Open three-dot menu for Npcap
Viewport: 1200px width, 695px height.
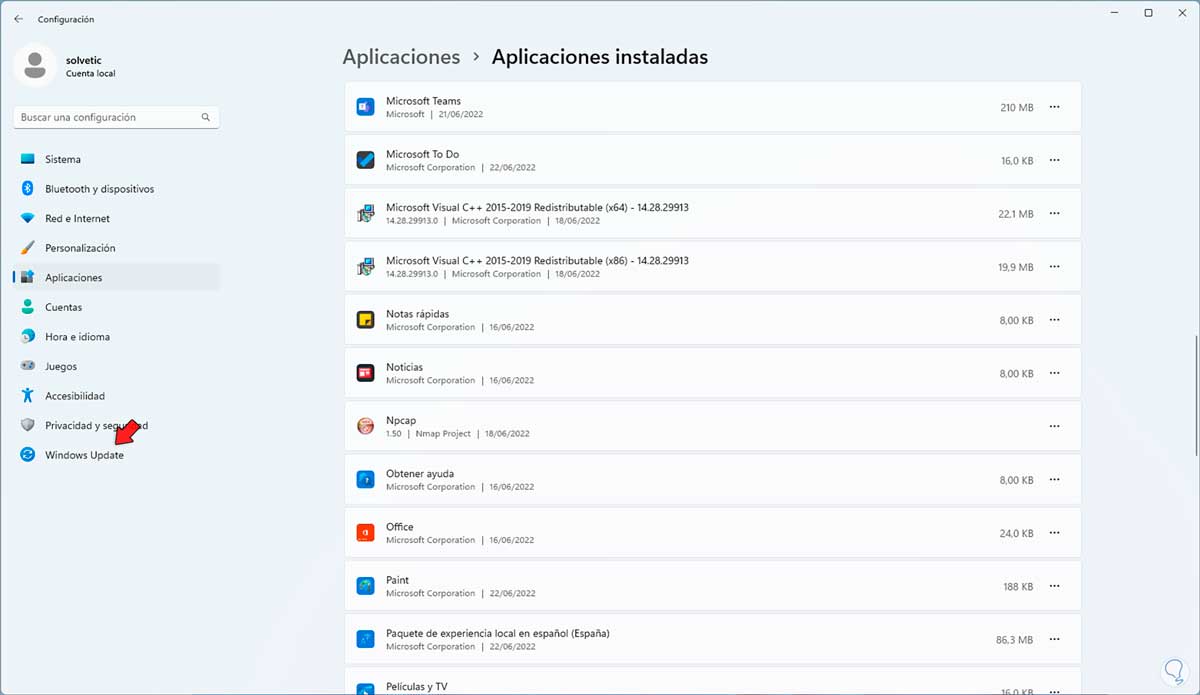point(1054,426)
